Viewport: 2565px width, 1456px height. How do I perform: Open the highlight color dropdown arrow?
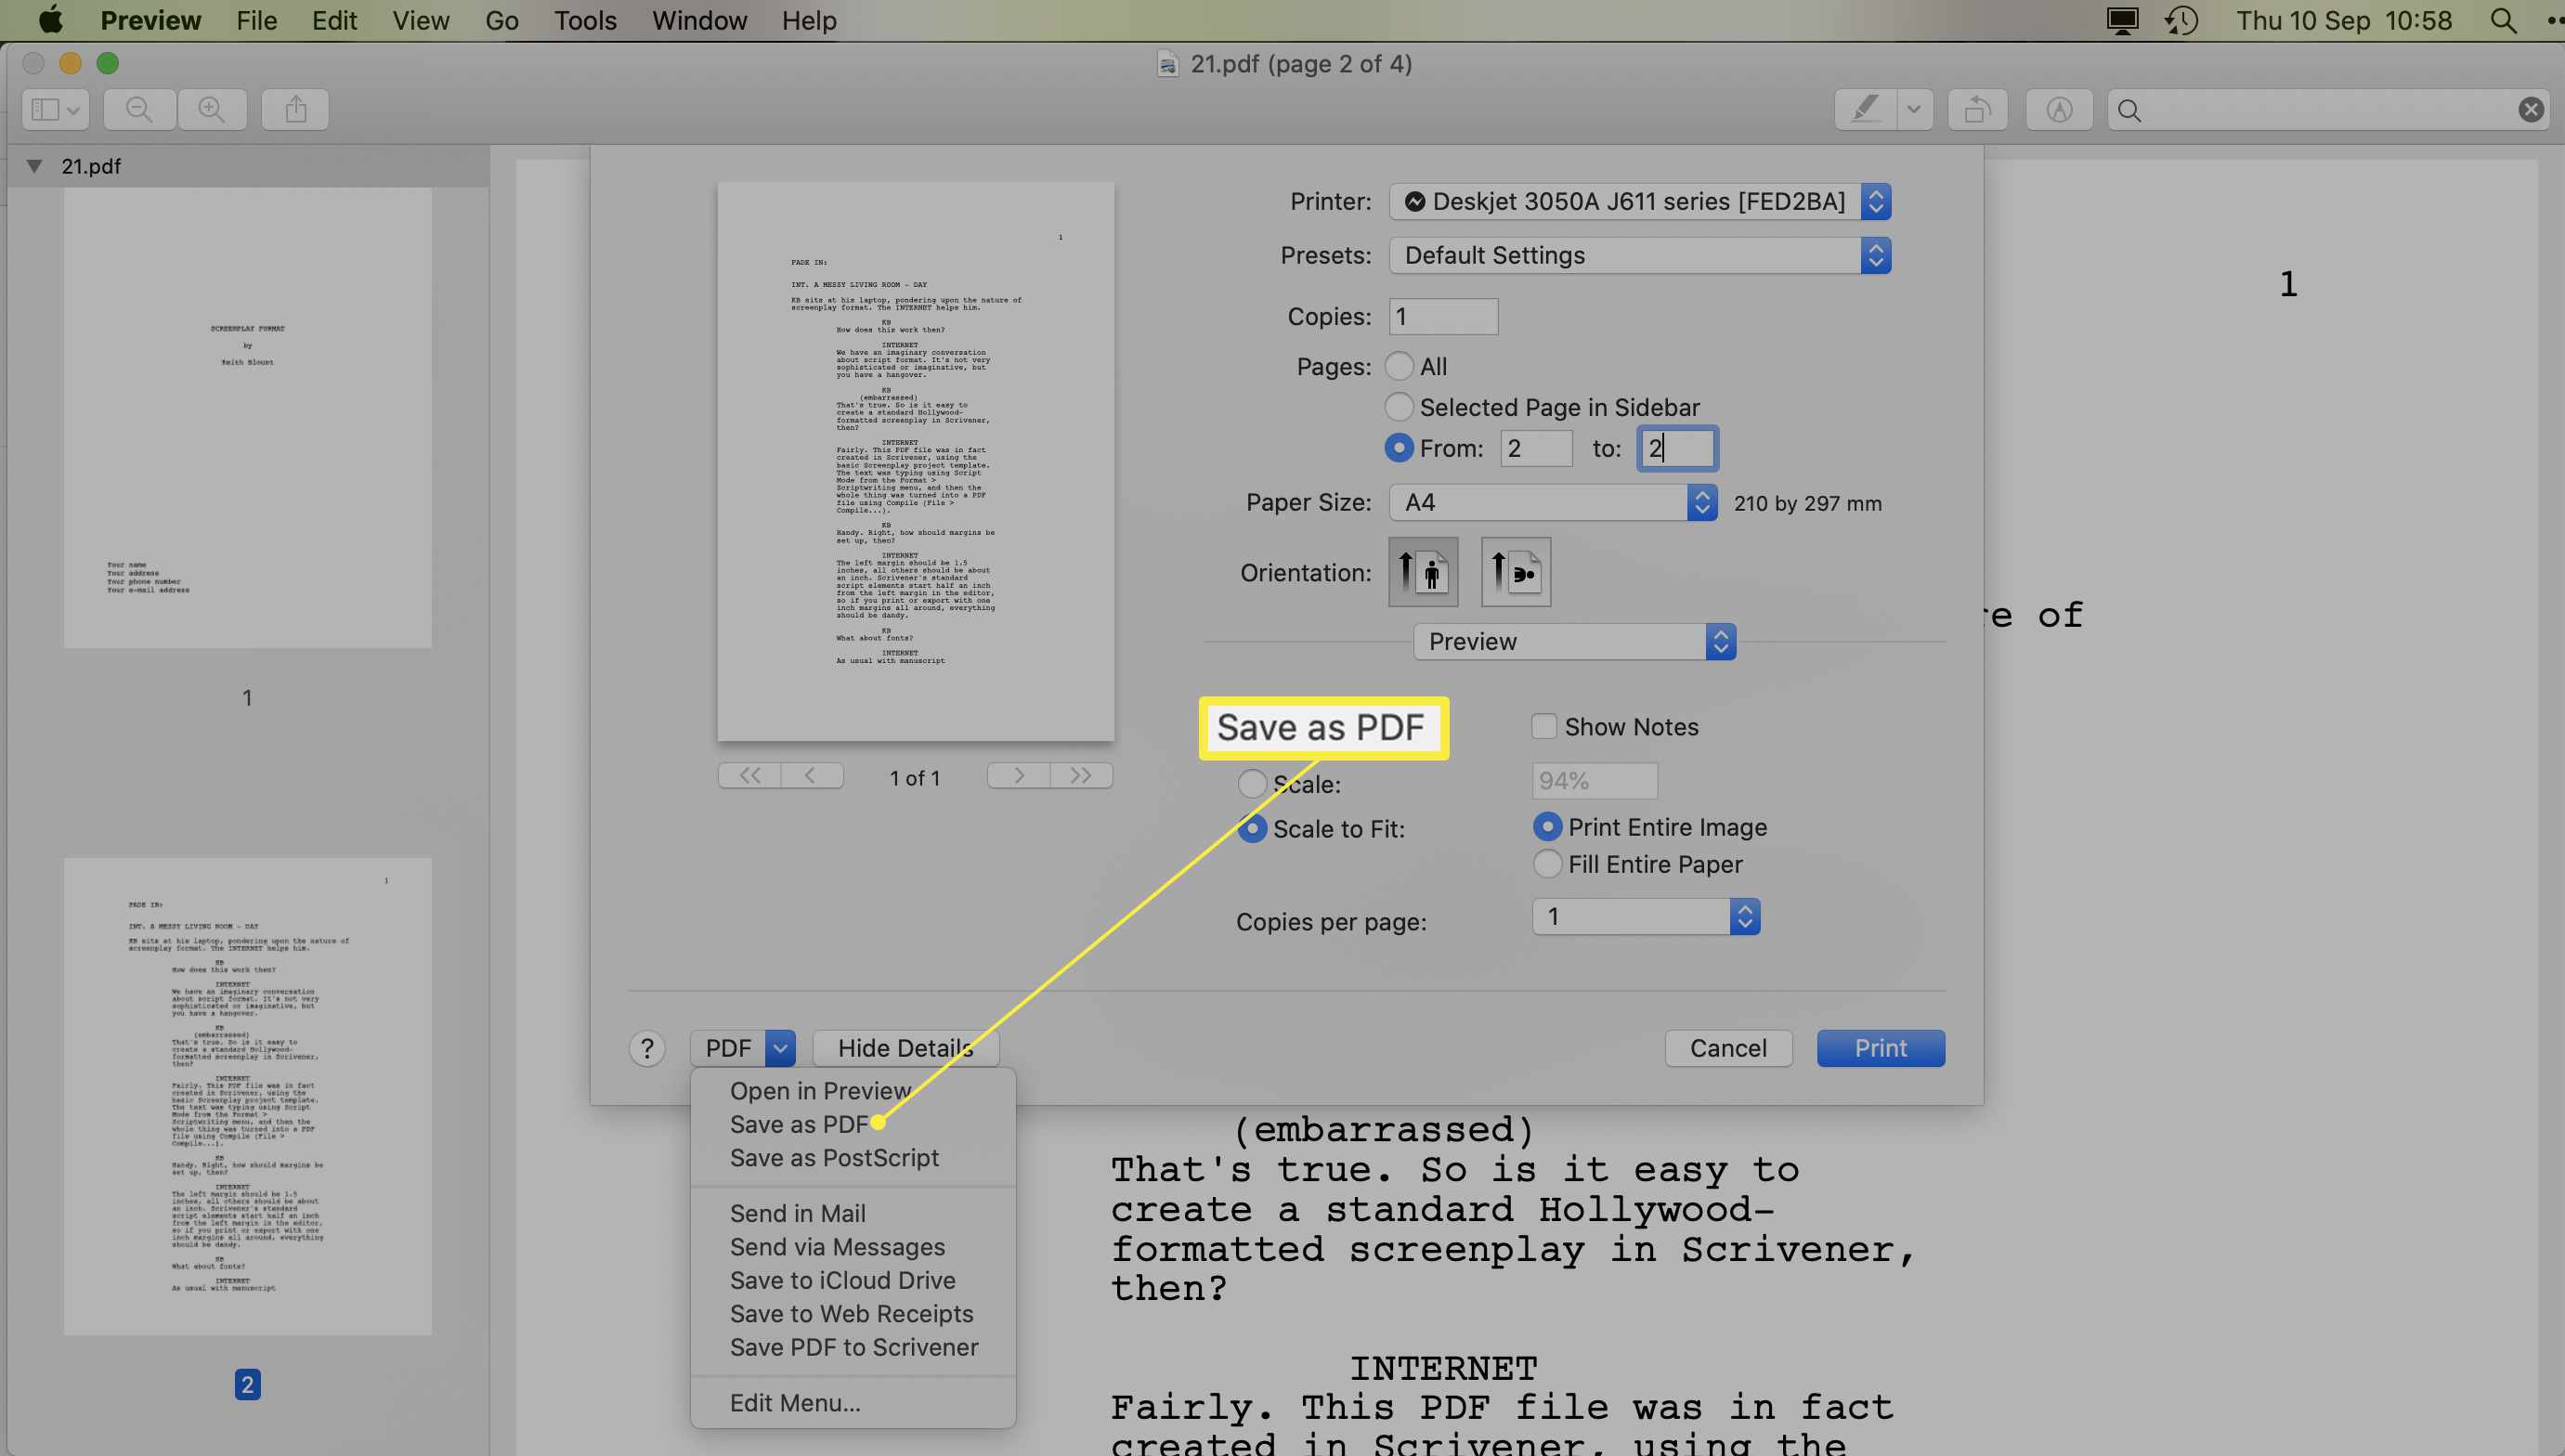coord(1914,109)
